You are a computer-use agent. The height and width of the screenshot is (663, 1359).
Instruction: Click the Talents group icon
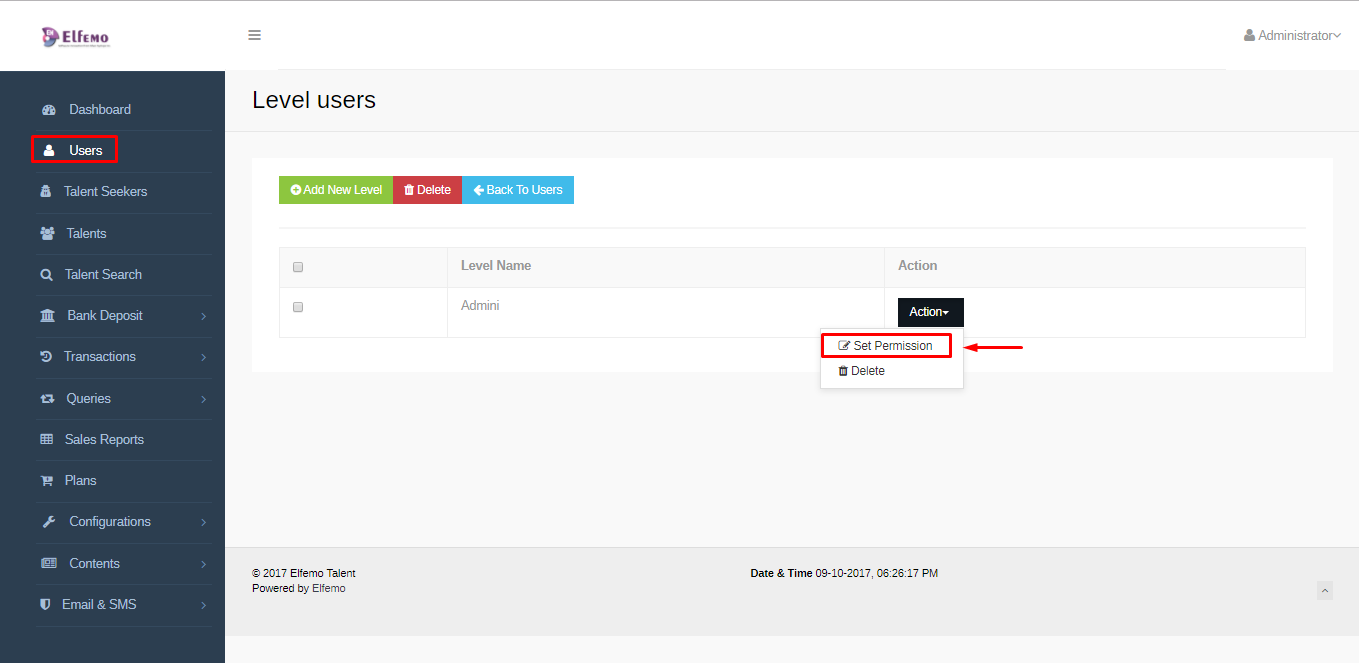(x=47, y=233)
